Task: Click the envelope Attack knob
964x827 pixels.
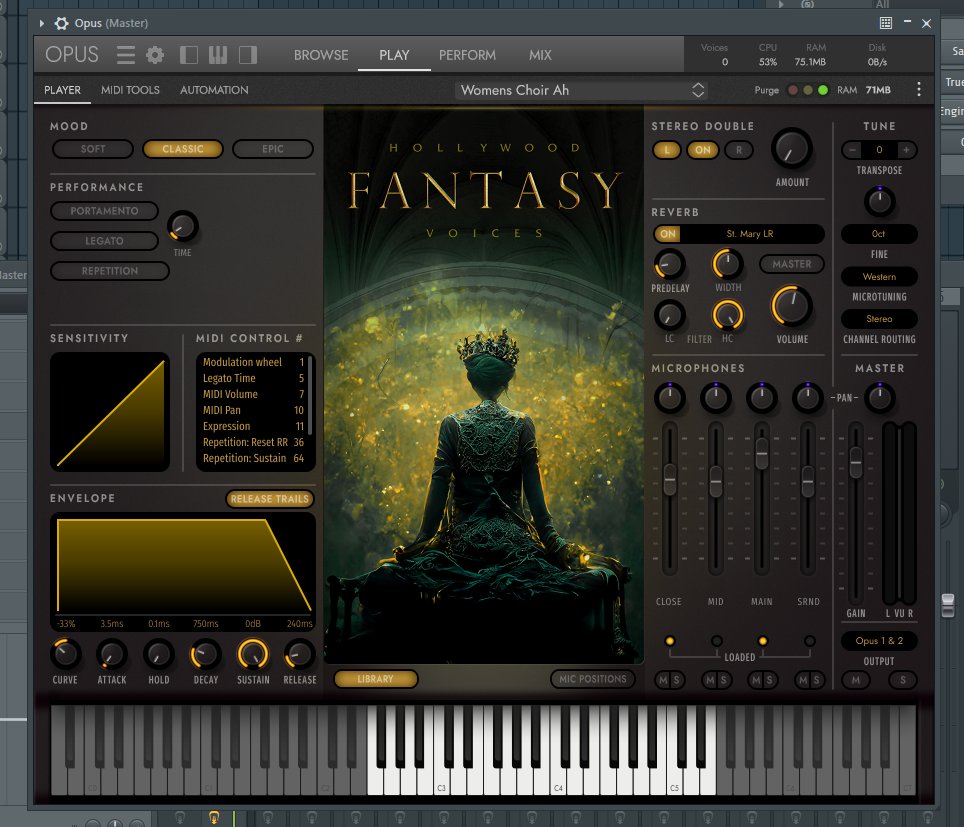Action: tap(112, 655)
